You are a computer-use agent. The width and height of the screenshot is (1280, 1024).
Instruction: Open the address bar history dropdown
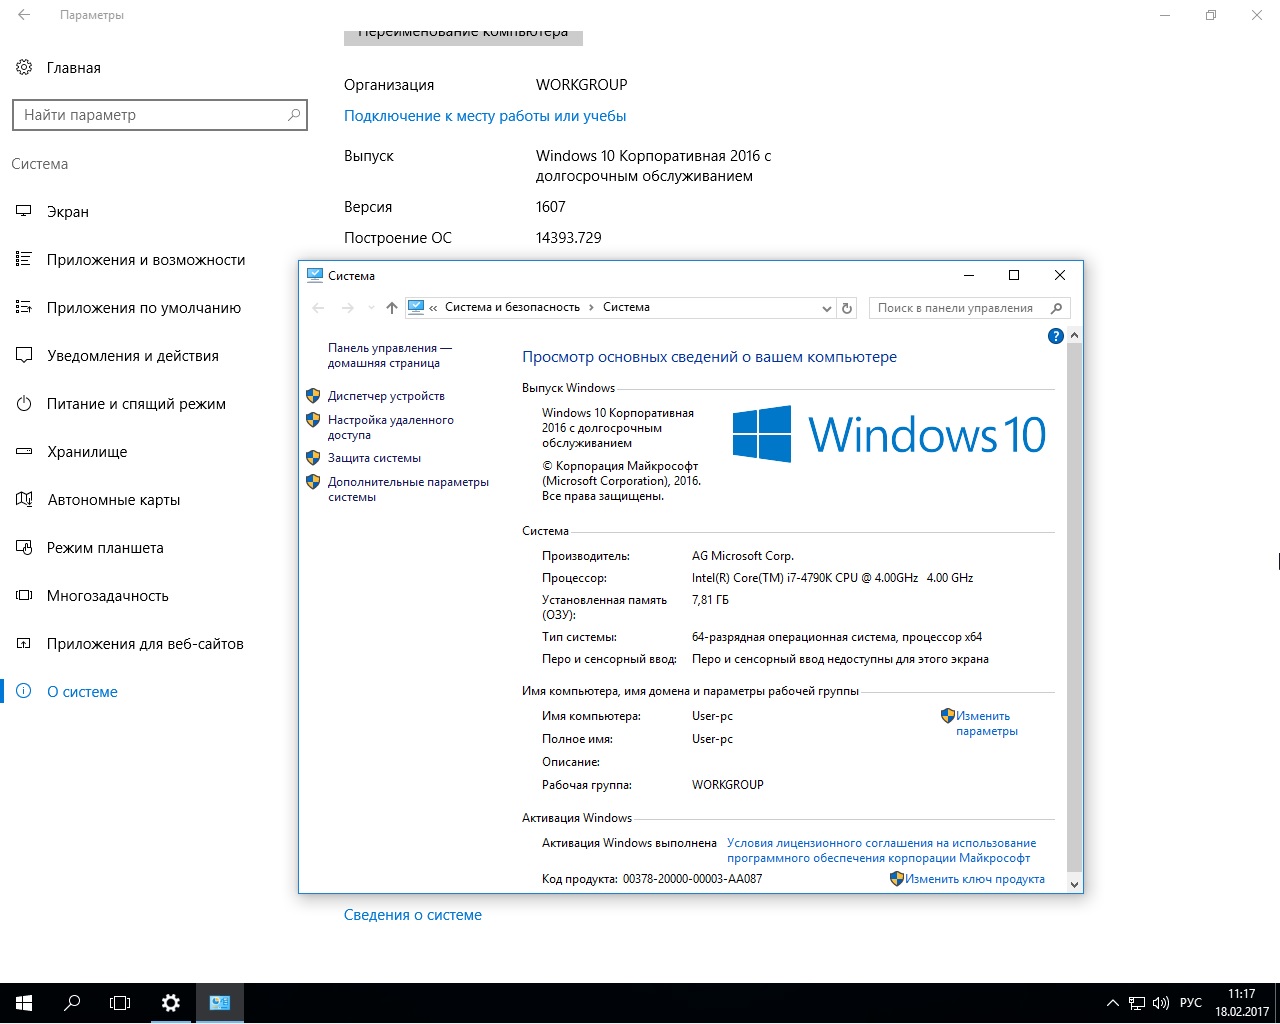[x=827, y=308]
